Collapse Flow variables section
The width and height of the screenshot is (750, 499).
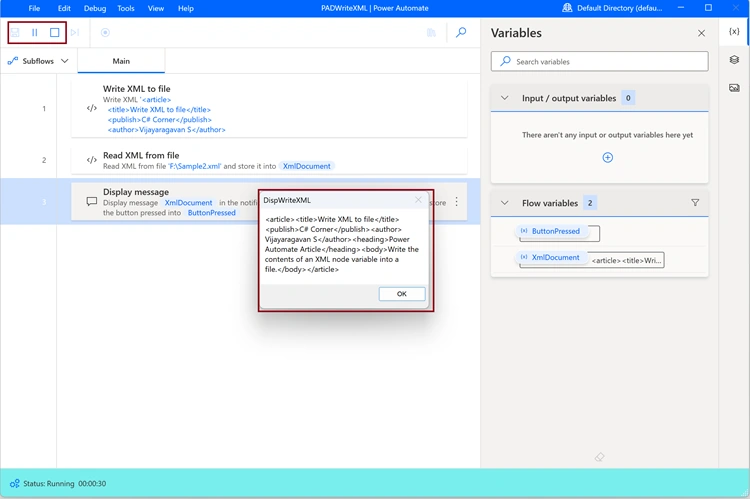click(505, 203)
